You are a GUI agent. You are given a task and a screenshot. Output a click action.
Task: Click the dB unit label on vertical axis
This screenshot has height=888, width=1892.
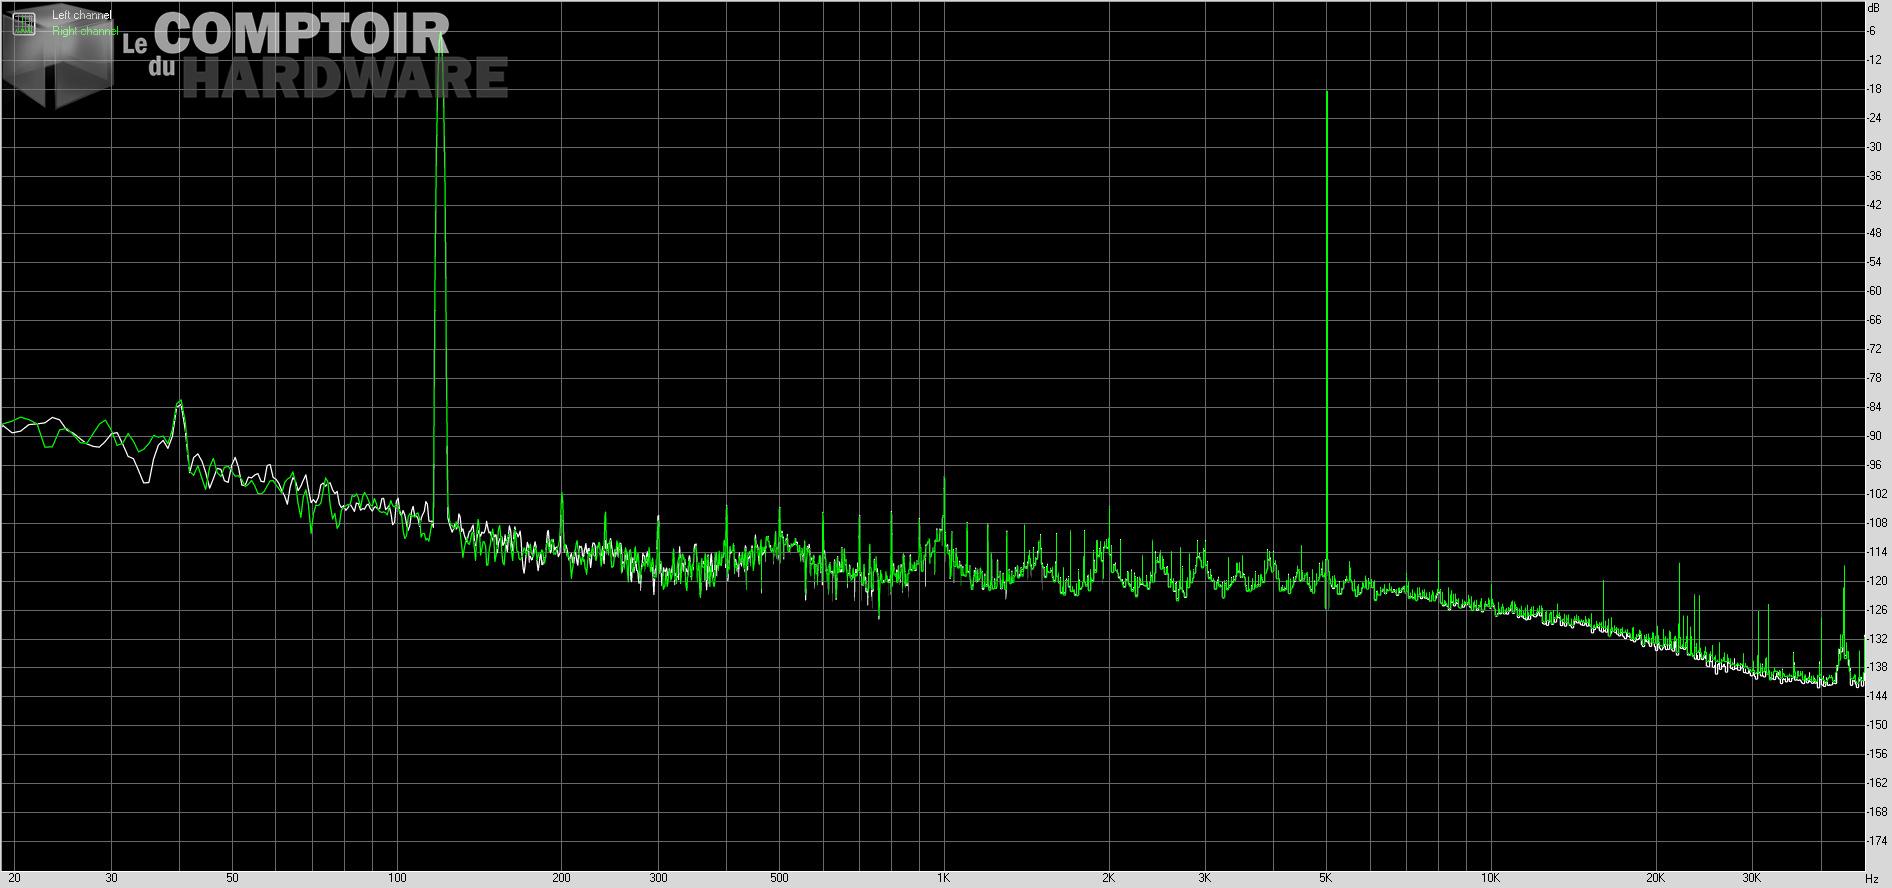[x=1873, y=7]
